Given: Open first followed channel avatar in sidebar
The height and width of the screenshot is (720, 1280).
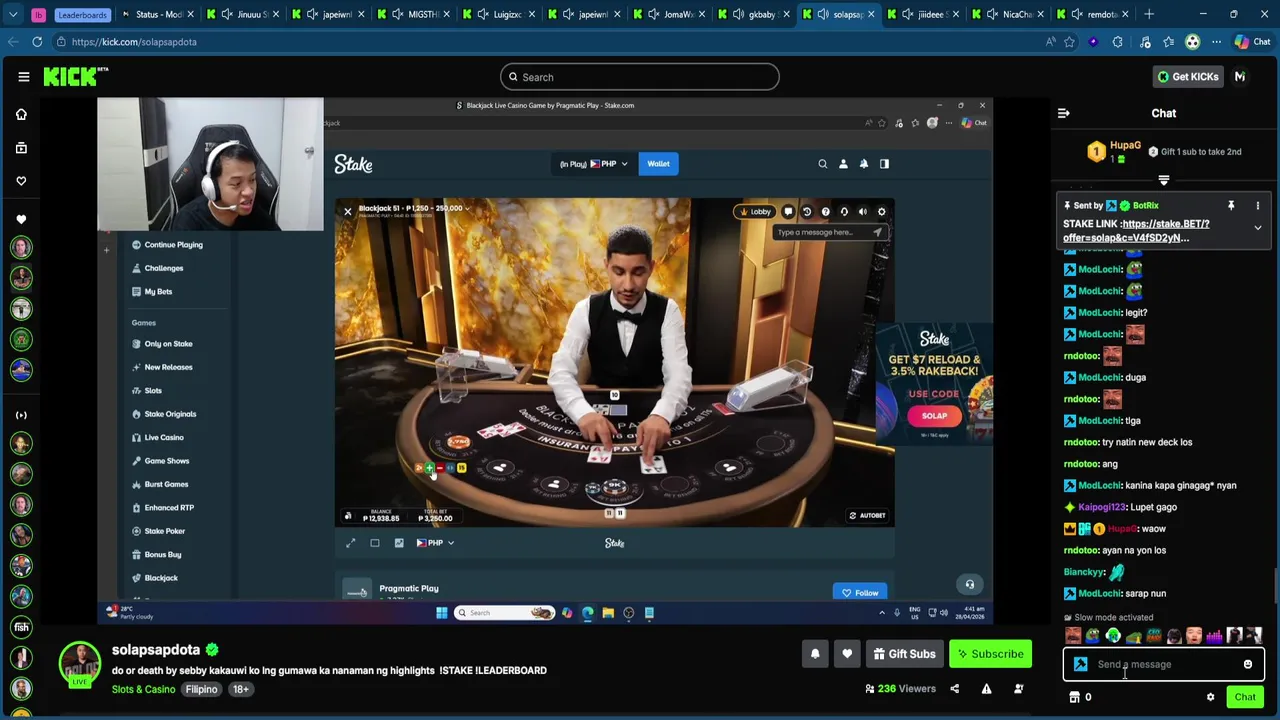Looking at the screenshot, I should (21, 247).
